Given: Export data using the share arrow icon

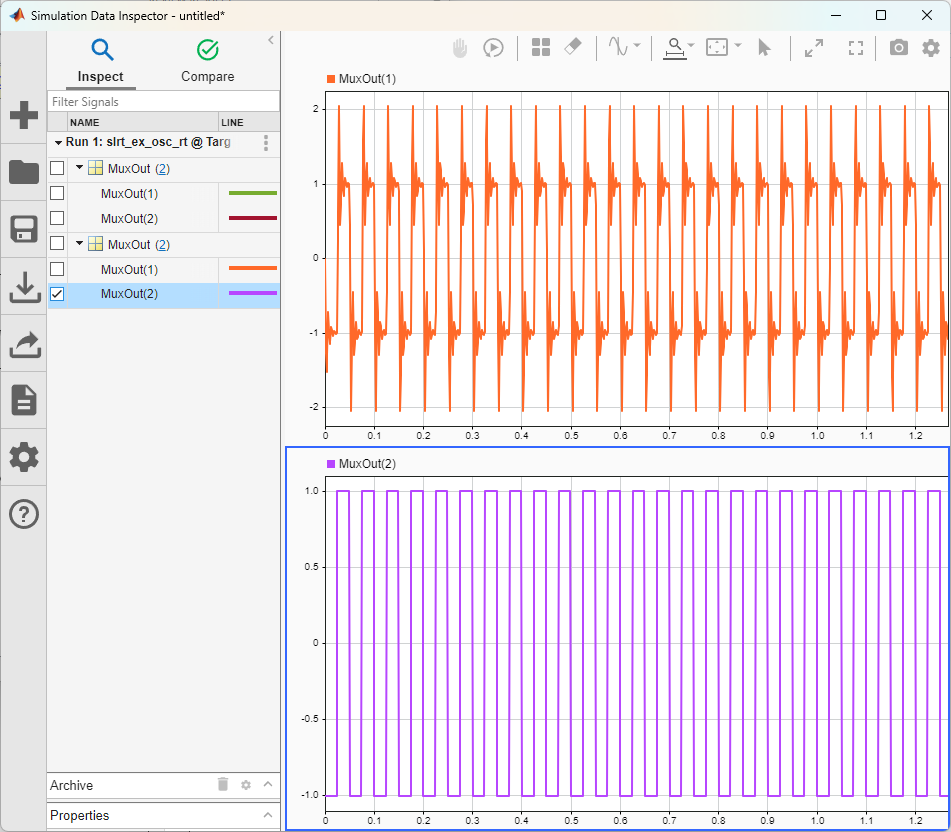Looking at the screenshot, I should 23,343.
